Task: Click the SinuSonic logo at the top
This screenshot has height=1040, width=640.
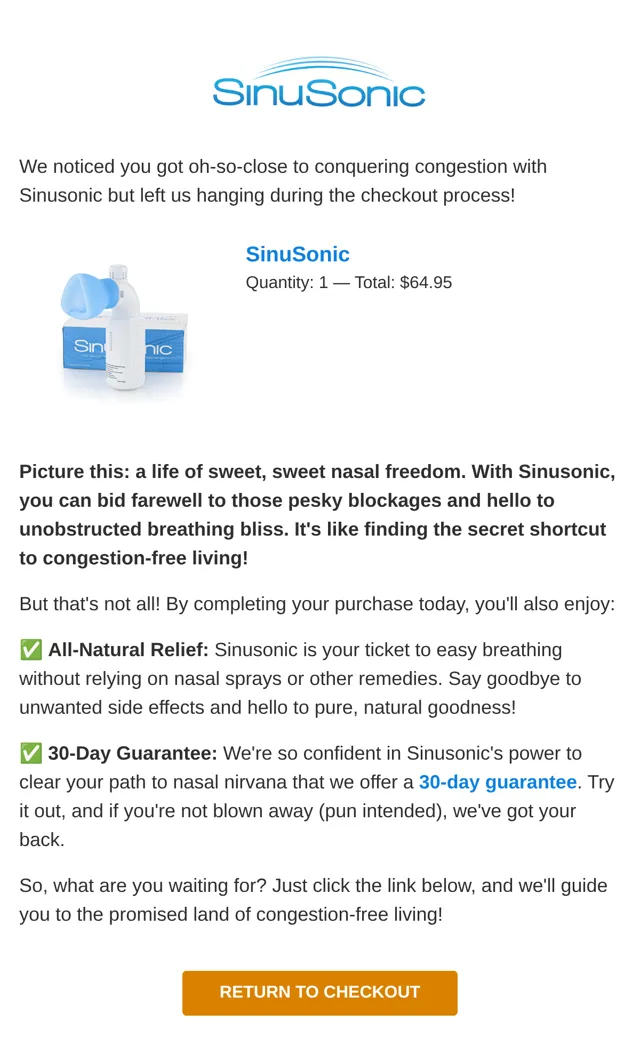Action: [319, 84]
